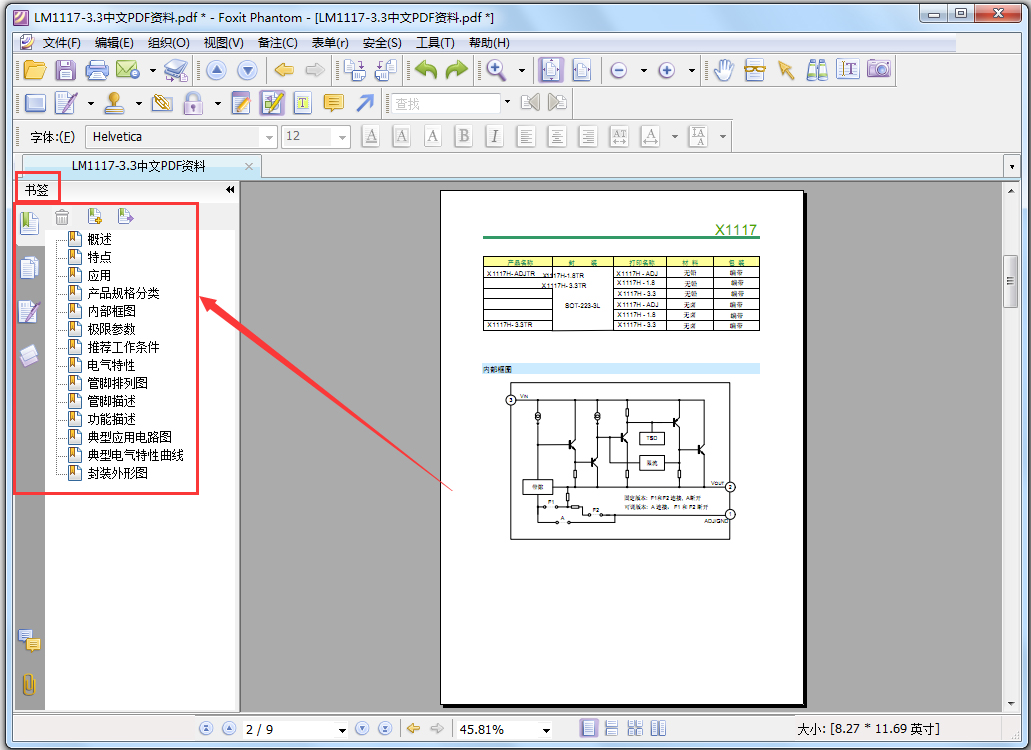Screen dimensions: 1031x750
Task: Undo the last action with green arrow
Action: coord(426,69)
